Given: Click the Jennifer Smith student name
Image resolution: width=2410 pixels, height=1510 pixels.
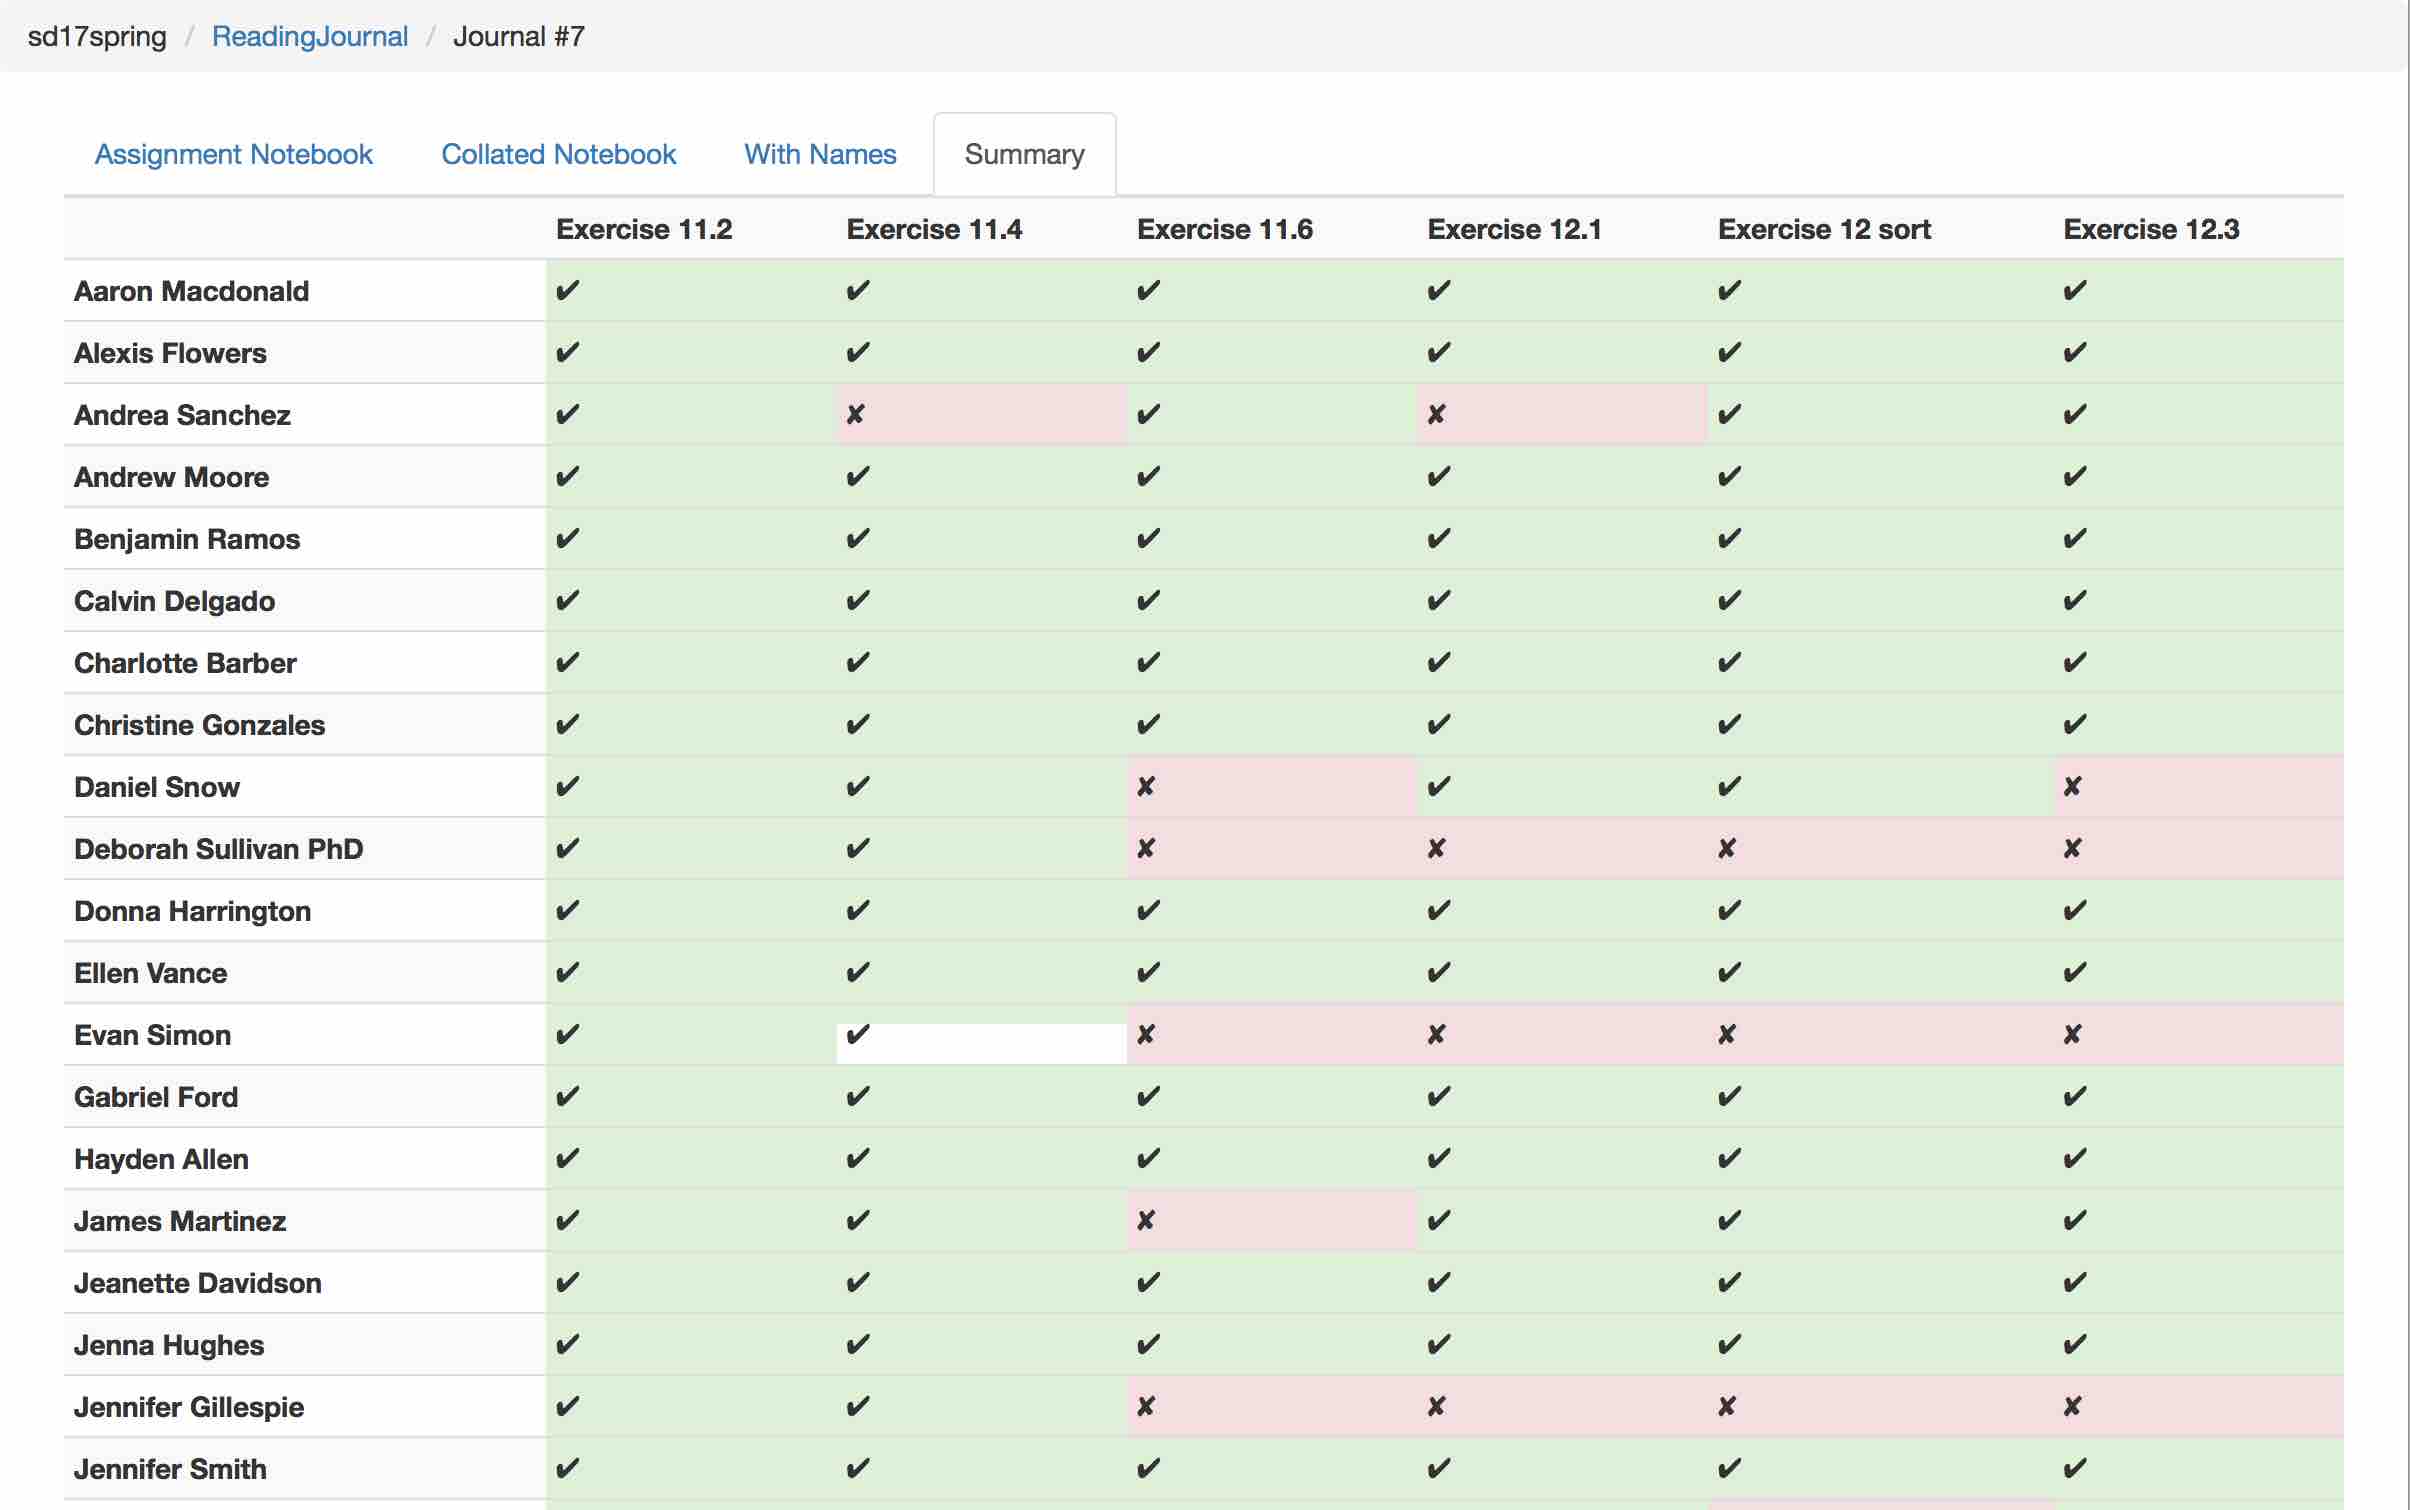Looking at the screenshot, I should pos(170,1468).
